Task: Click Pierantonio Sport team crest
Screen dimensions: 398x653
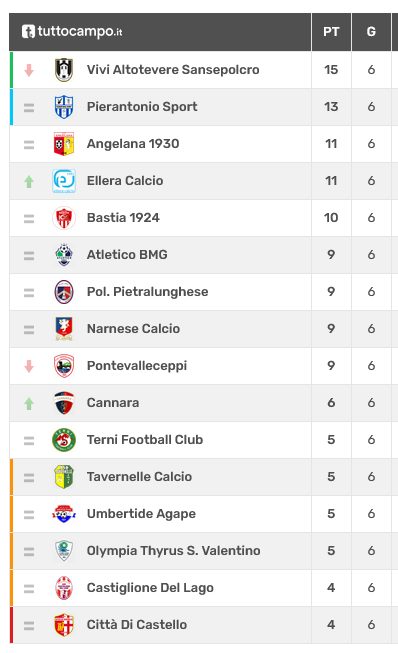Action: 64,107
